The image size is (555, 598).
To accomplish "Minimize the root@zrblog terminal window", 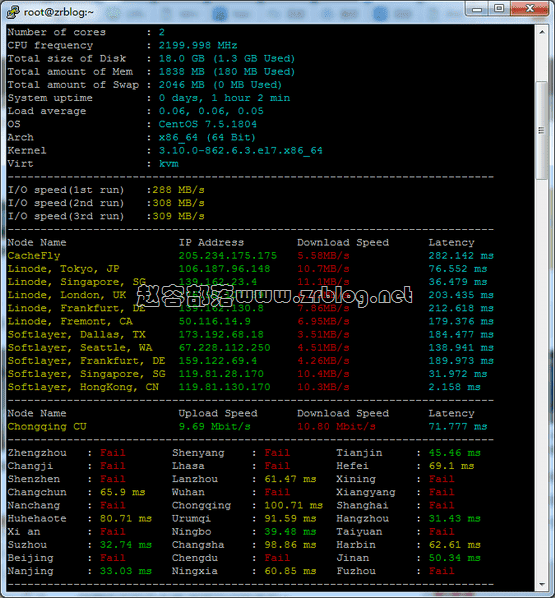I will coord(477,8).
